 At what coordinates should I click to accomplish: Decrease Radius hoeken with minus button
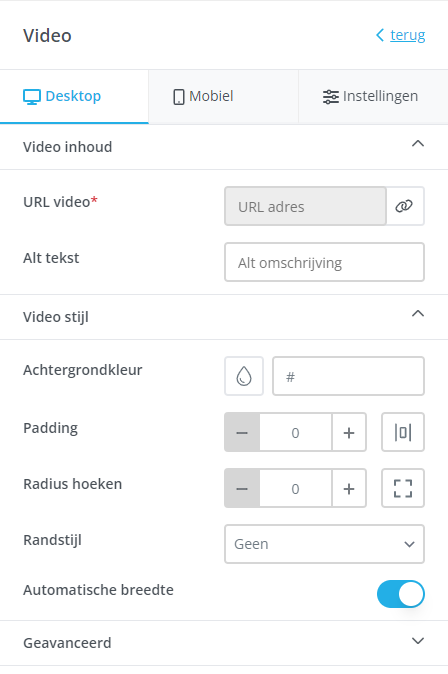point(242,488)
